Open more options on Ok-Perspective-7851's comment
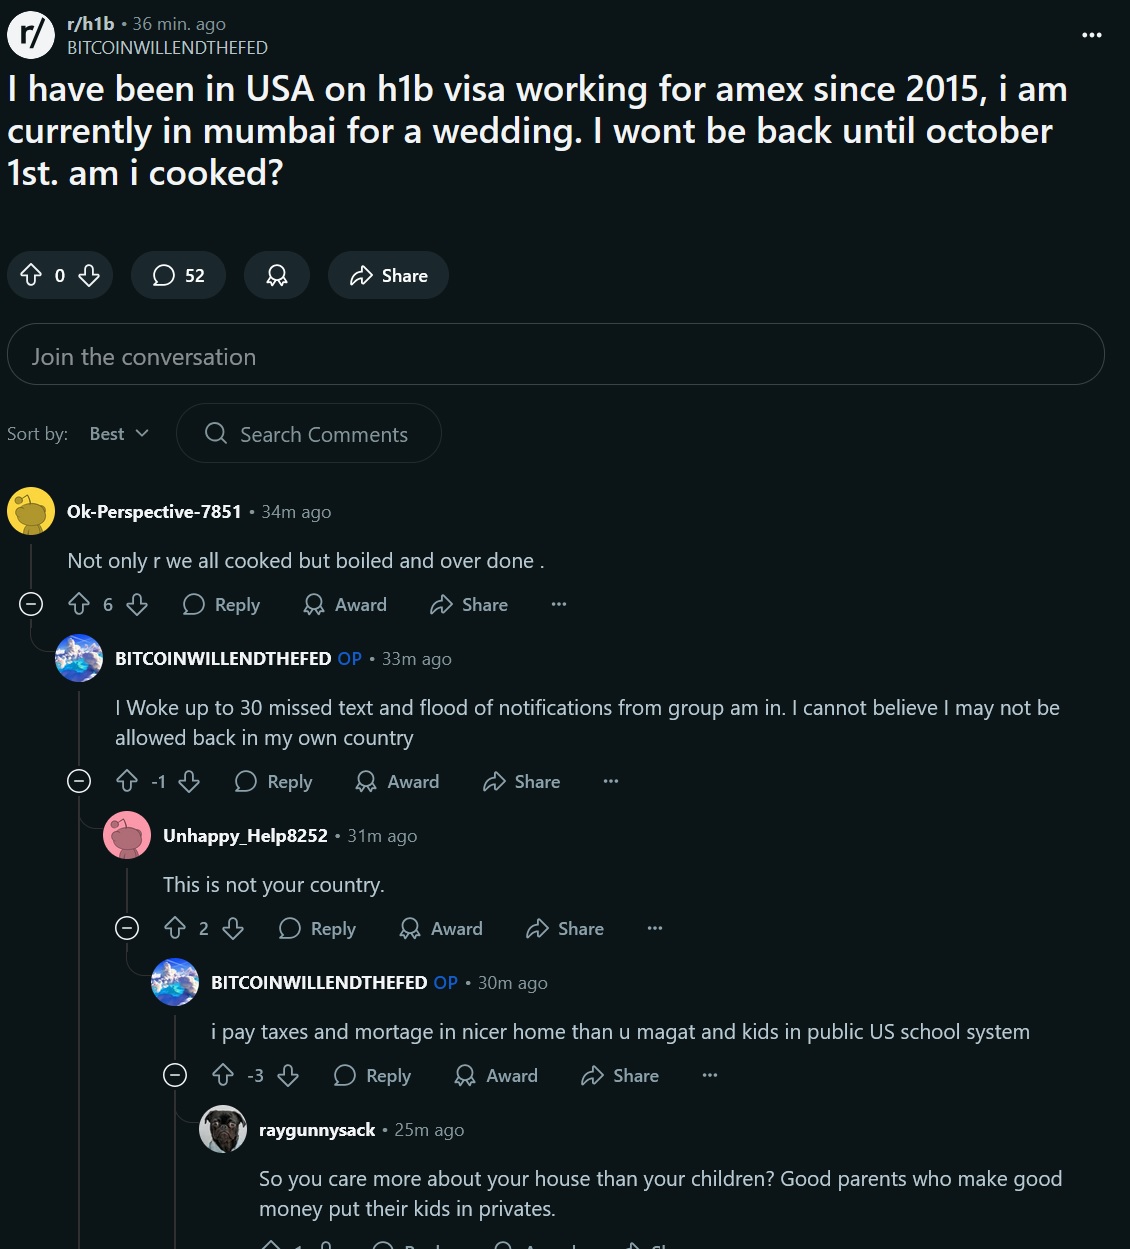This screenshot has width=1130, height=1249. [559, 604]
